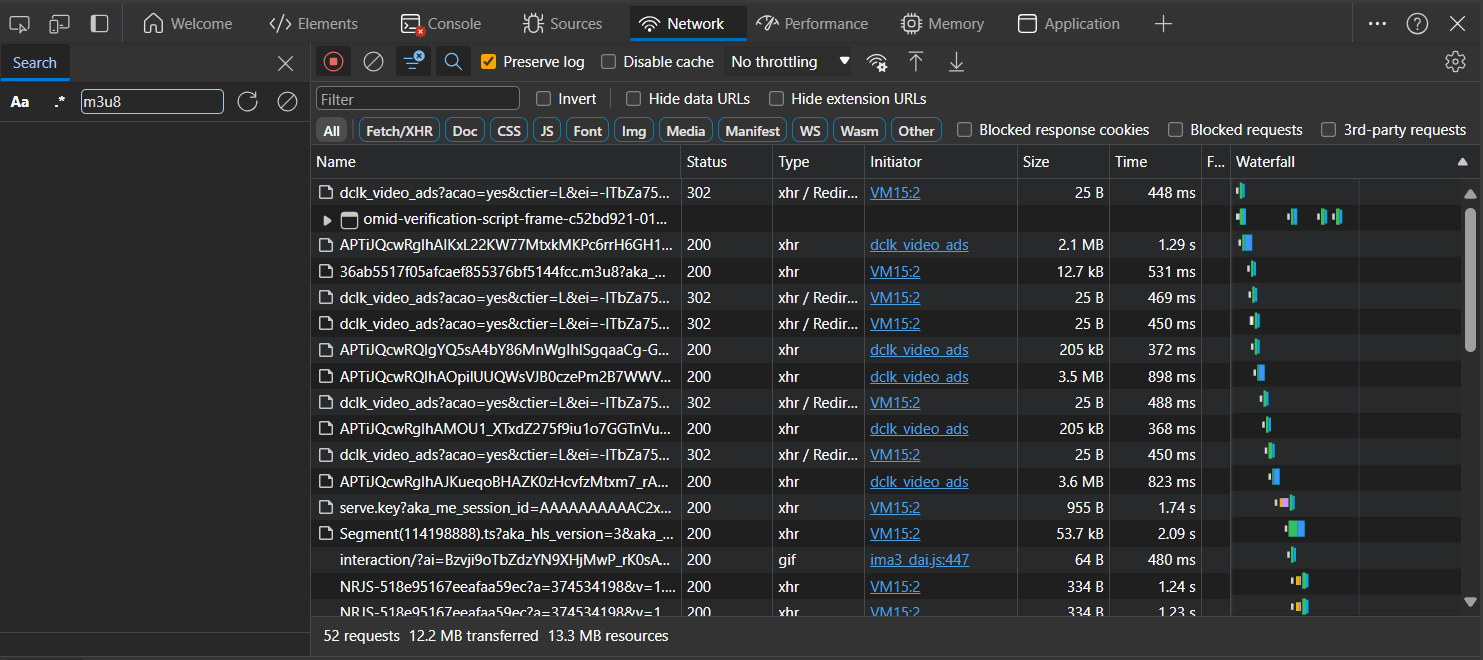Open the more tools plus button
The width and height of the screenshot is (1483, 660).
[x=1162, y=24]
